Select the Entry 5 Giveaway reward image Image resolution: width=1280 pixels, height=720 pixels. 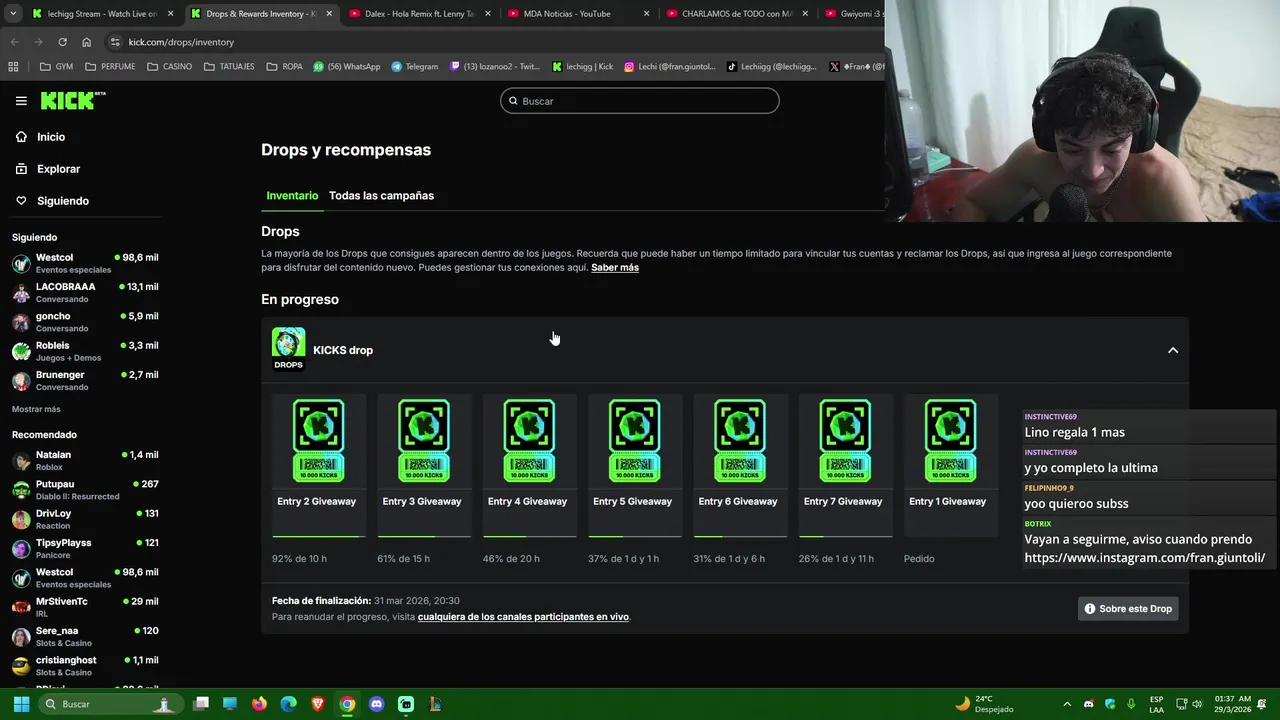point(635,440)
